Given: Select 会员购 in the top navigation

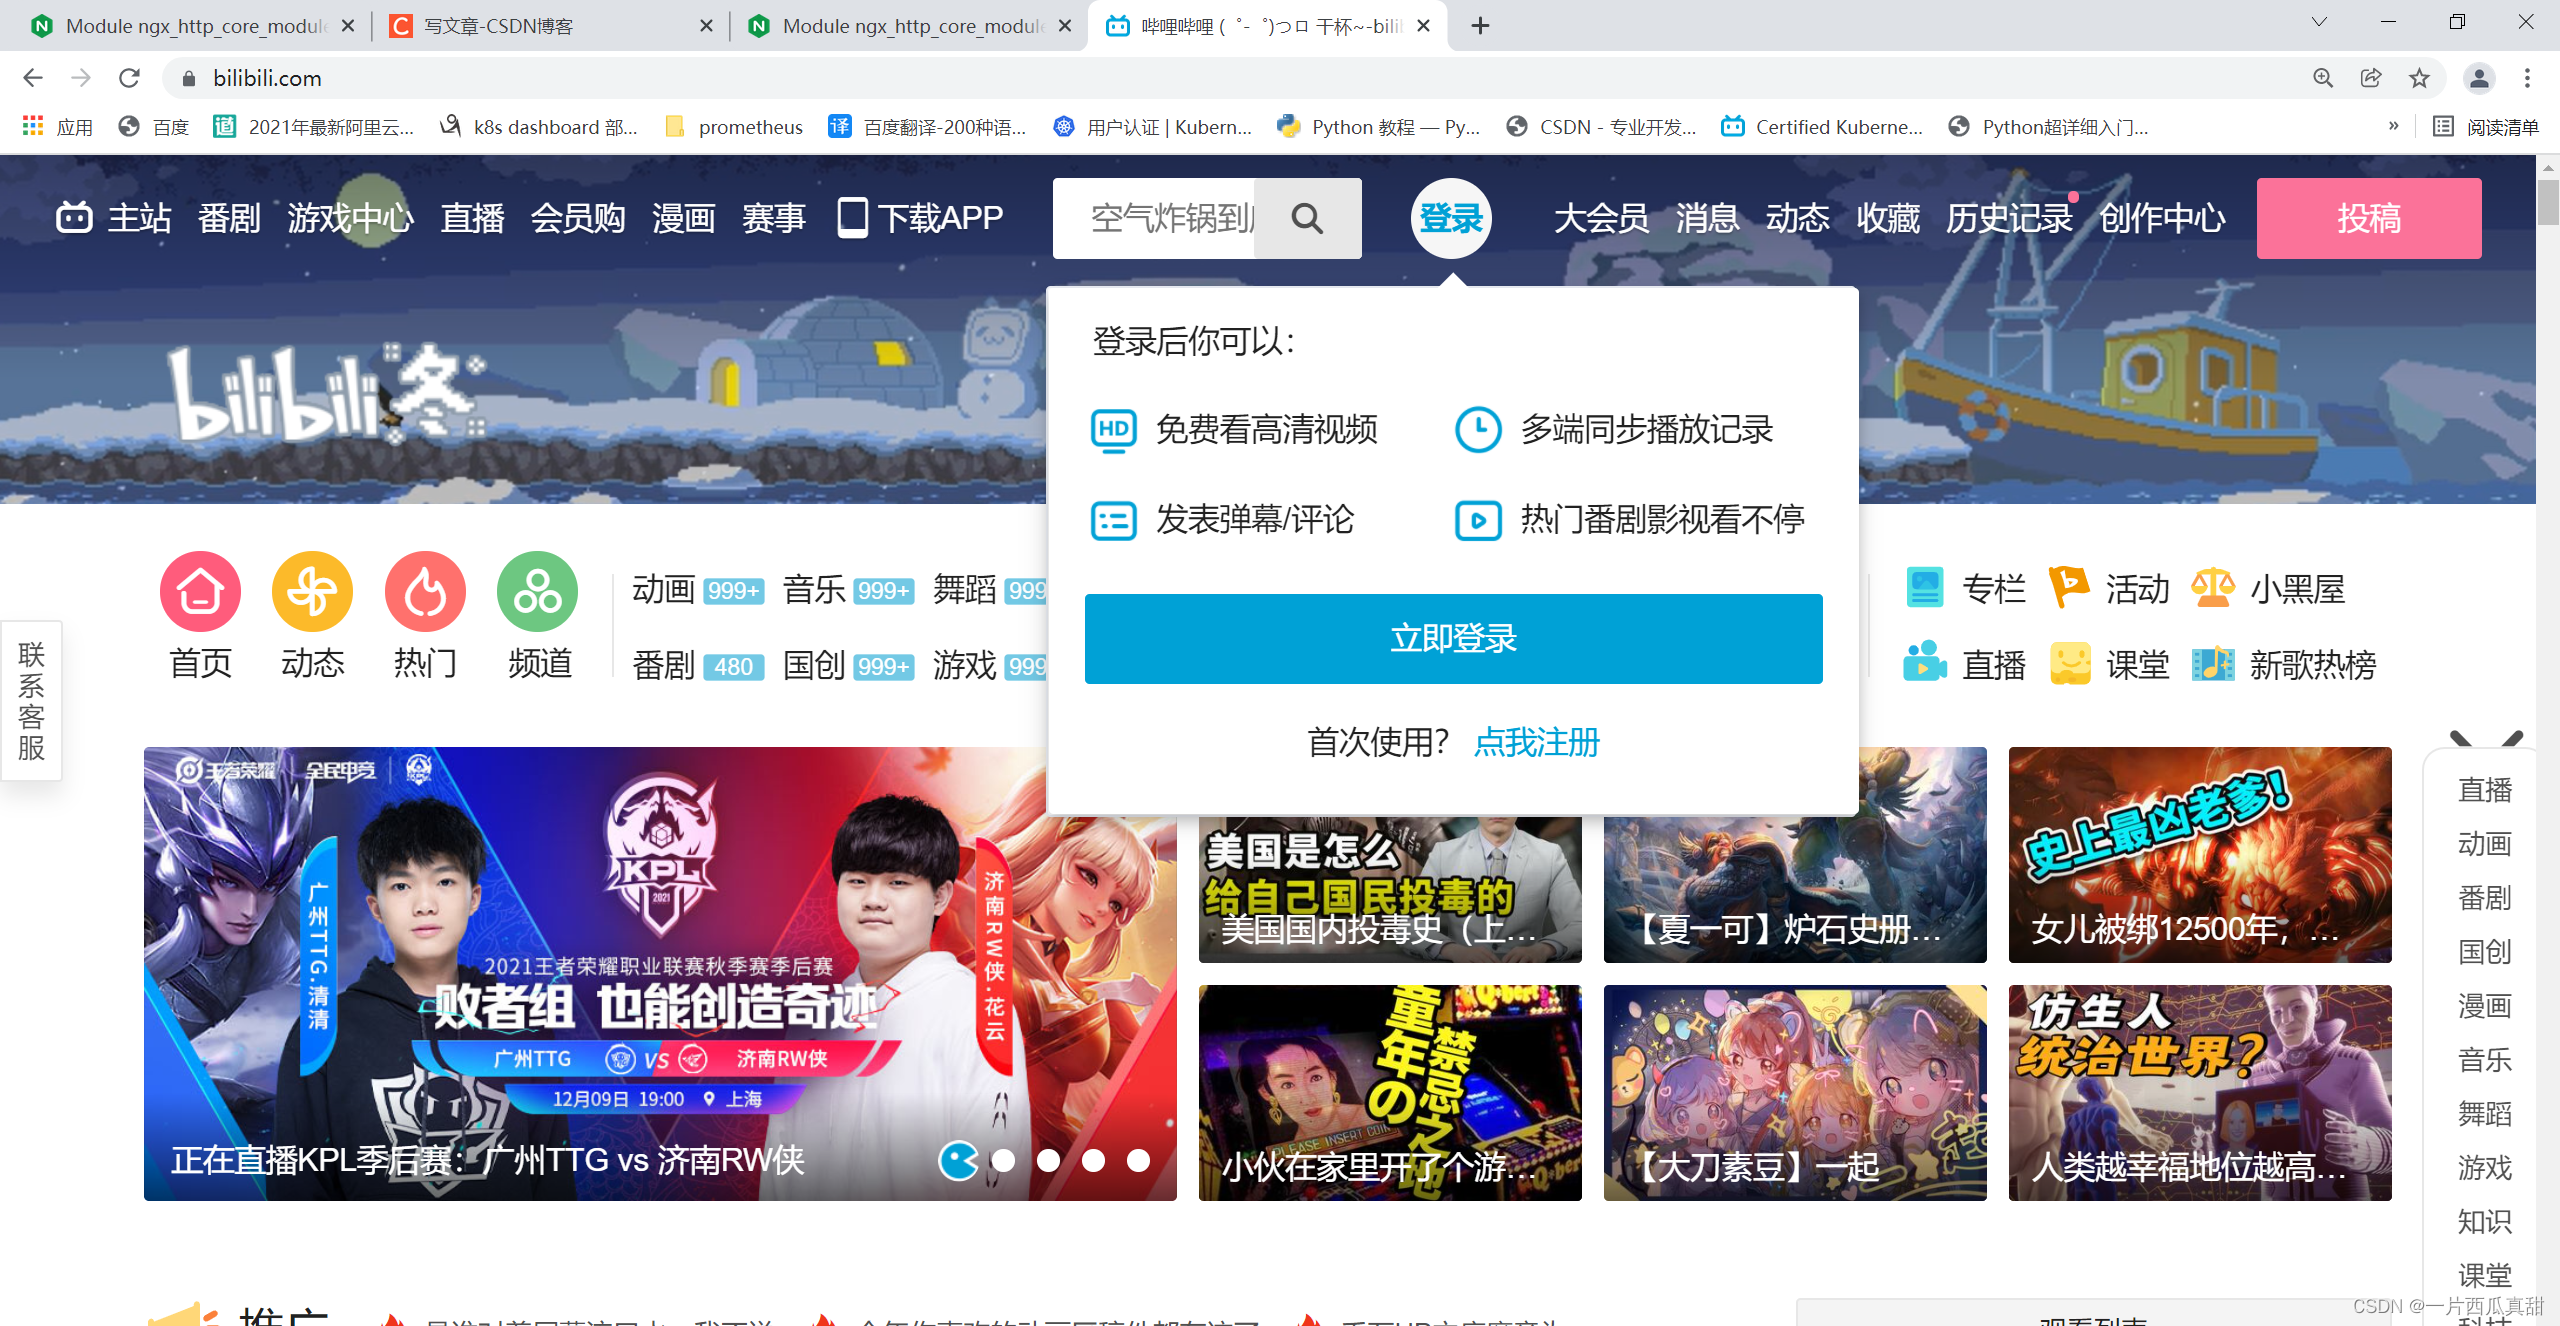Looking at the screenshot, I should click(x=578, y=217).
